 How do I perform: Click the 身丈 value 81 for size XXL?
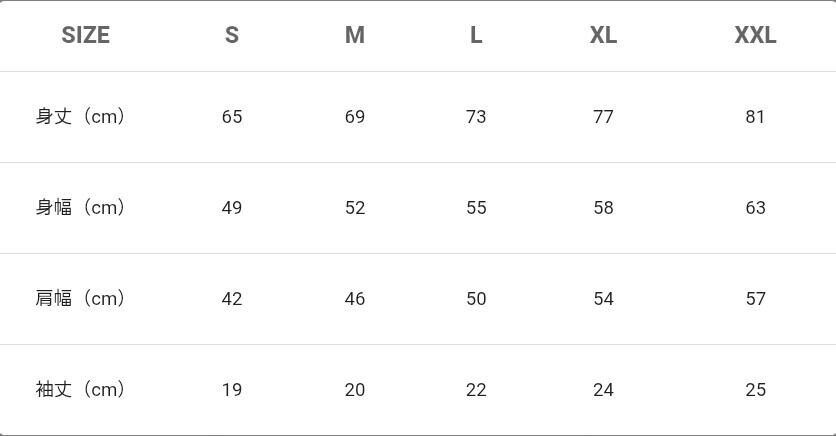(755, 117)
